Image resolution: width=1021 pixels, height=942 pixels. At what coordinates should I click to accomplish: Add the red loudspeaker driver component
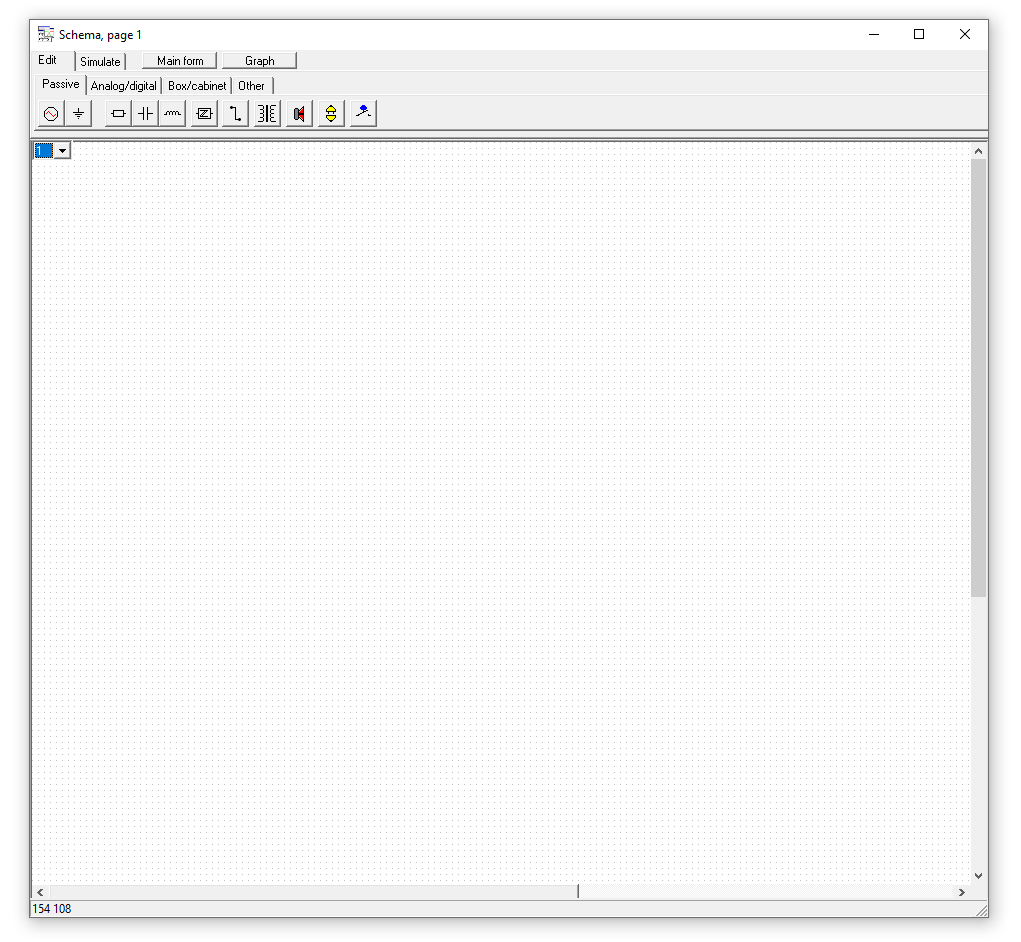coord(298,114)
